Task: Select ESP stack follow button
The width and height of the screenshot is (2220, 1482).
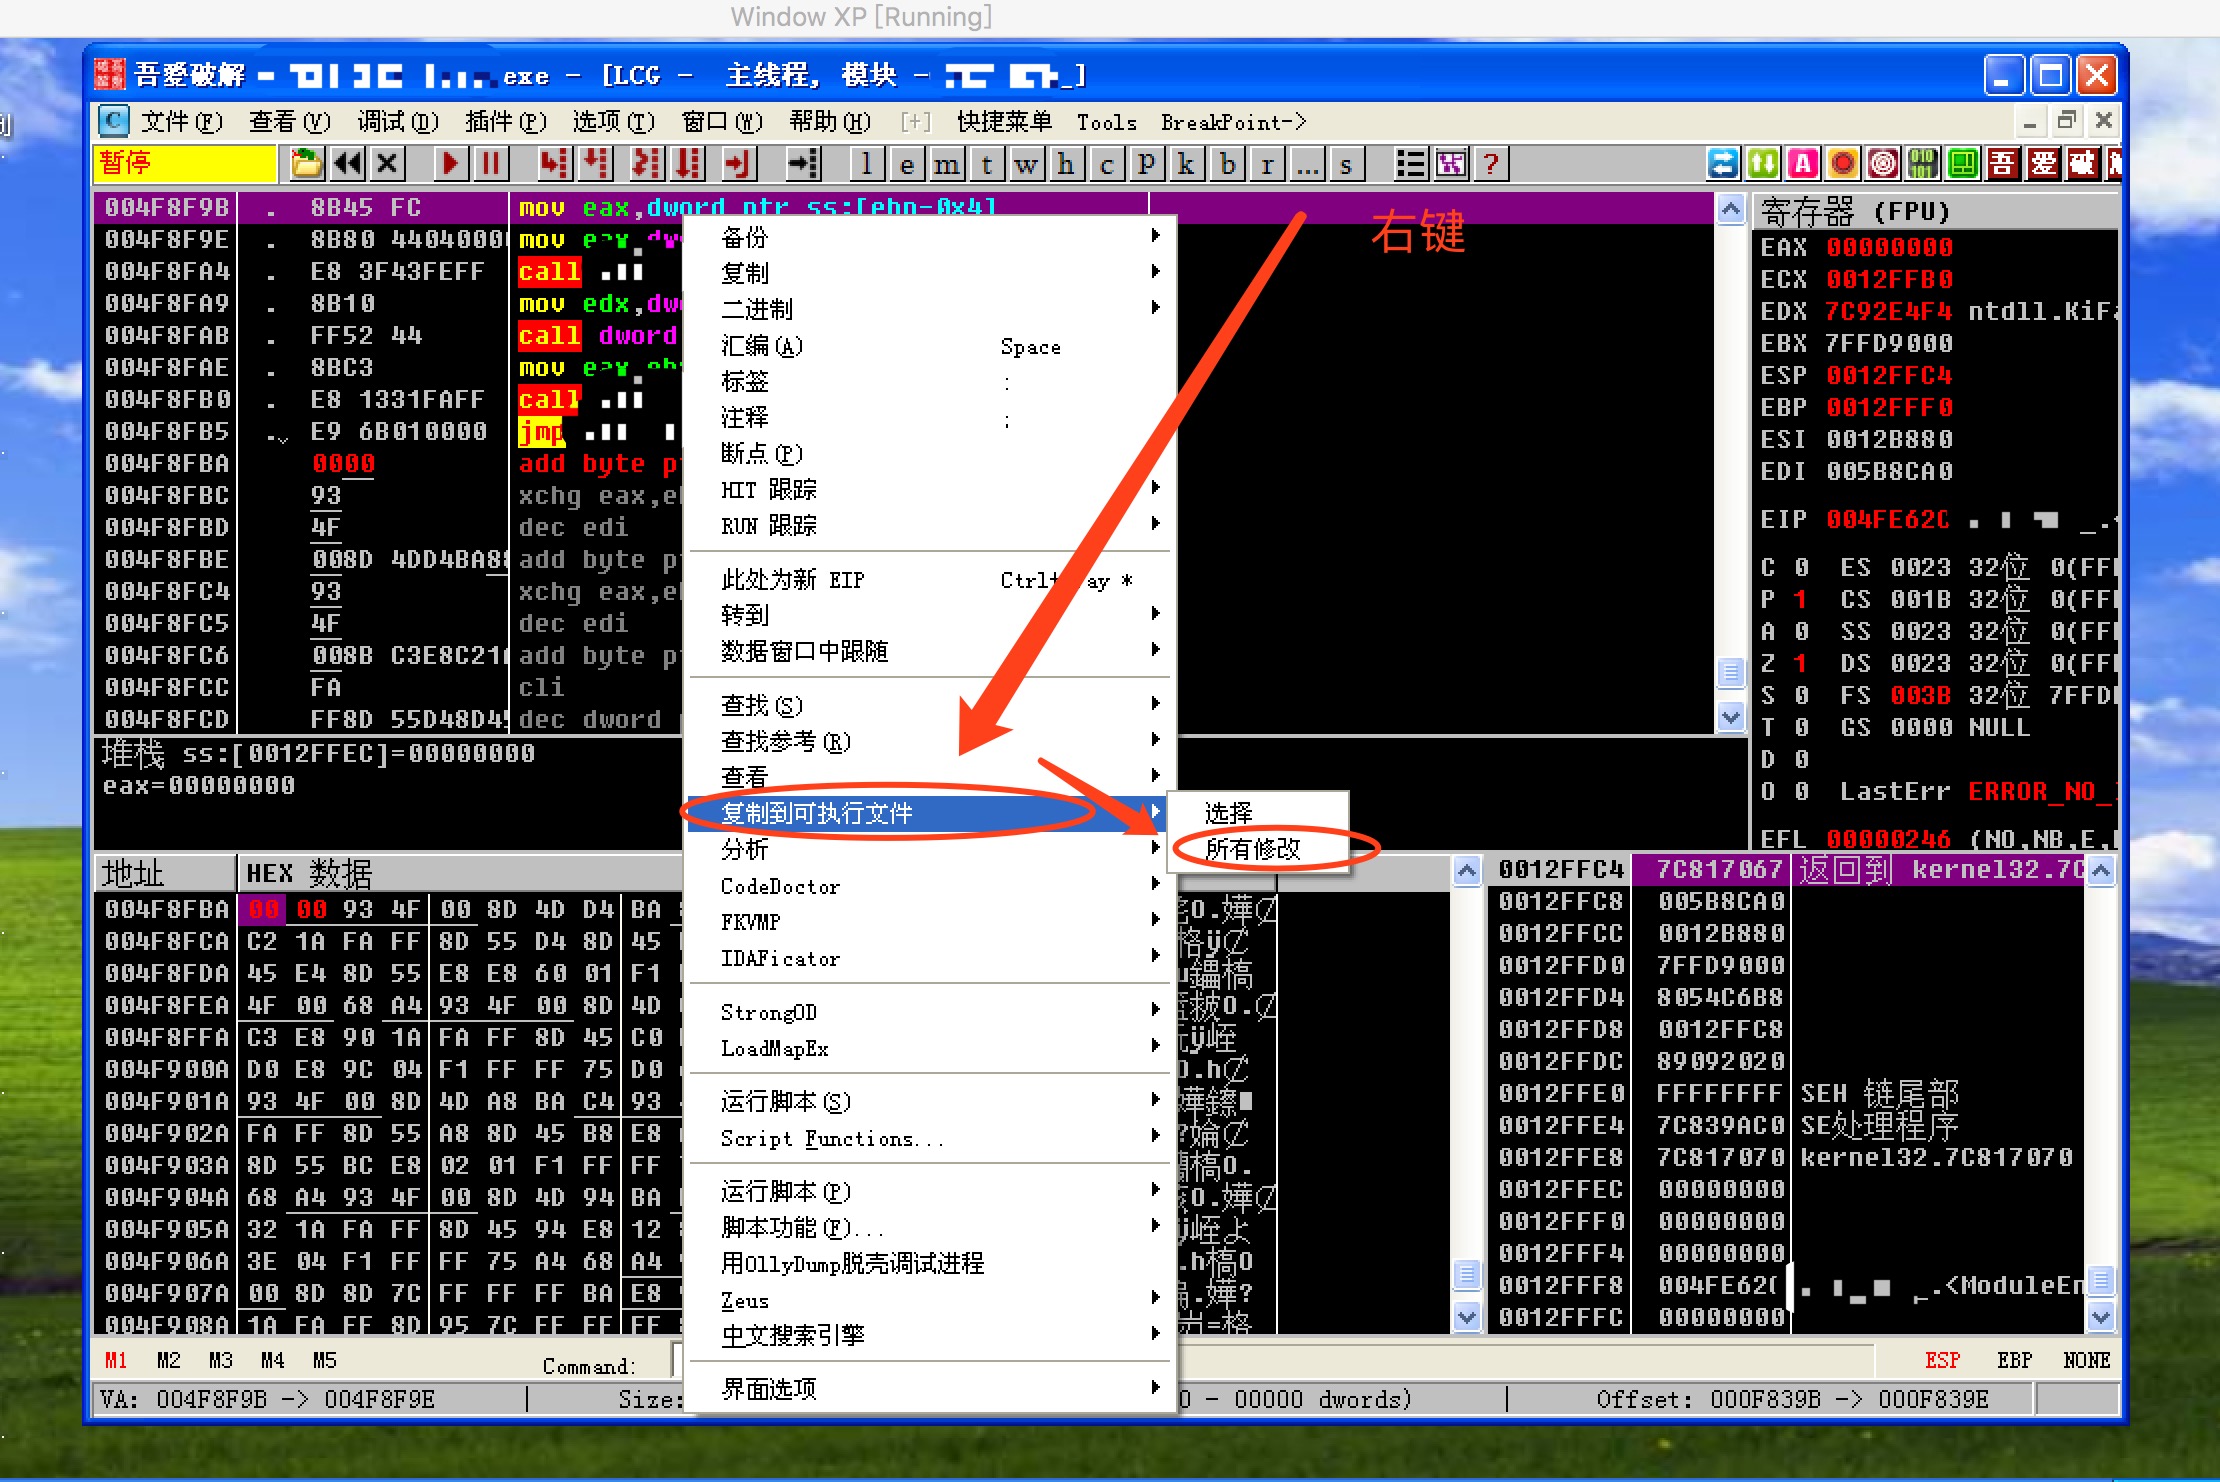Action: tap(1942, 1361)
